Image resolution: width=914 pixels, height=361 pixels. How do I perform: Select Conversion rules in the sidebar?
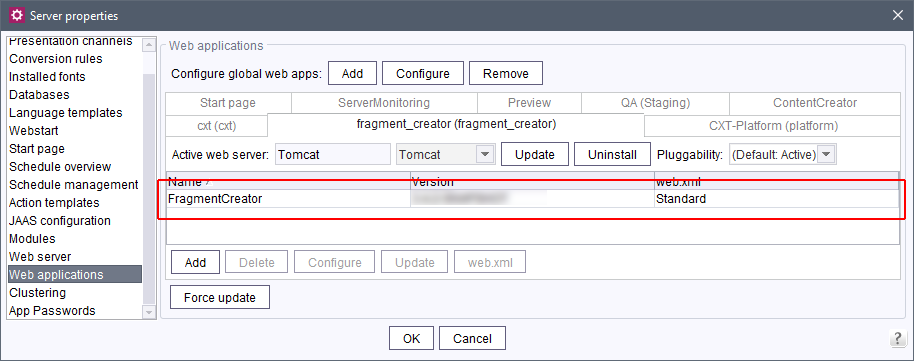pyautogui.click(x=75, y=59)
